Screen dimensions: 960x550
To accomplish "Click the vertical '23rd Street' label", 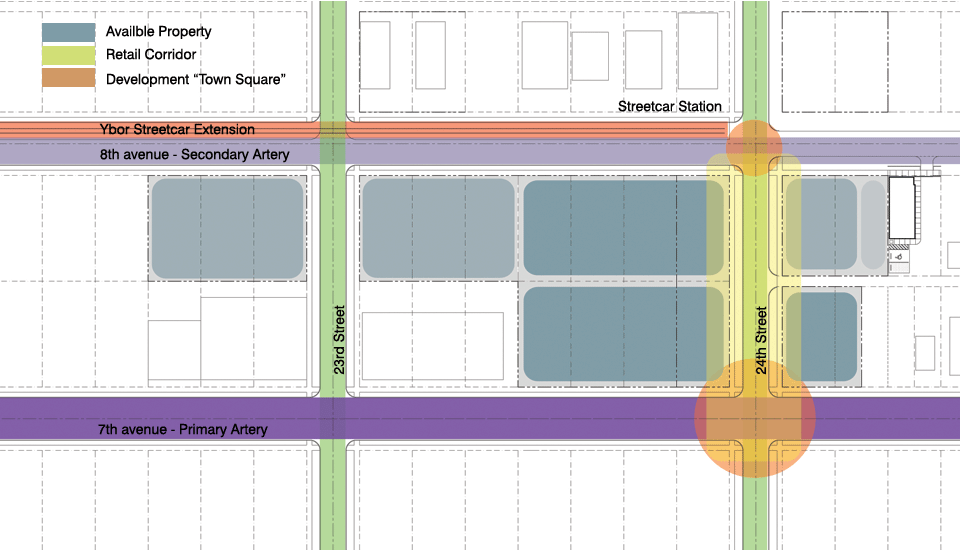I will pos(339,340).
